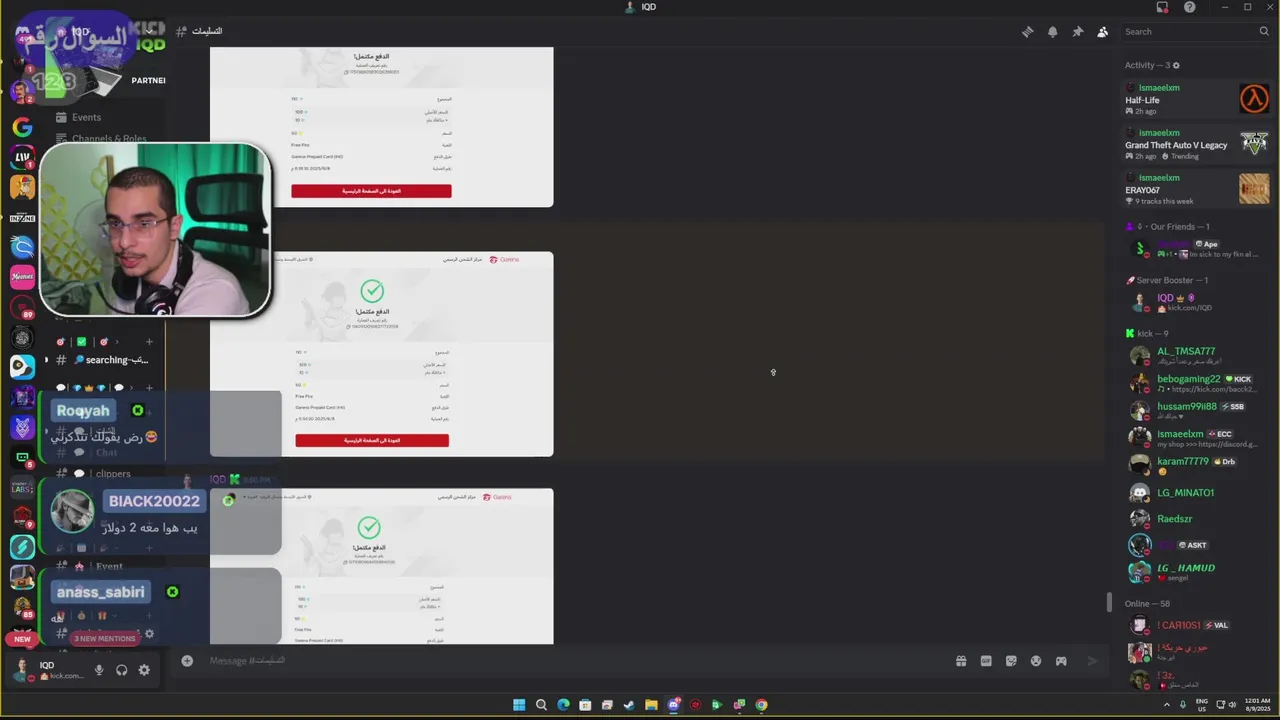Open the Memes server icon in sidebar

point(22,277)
